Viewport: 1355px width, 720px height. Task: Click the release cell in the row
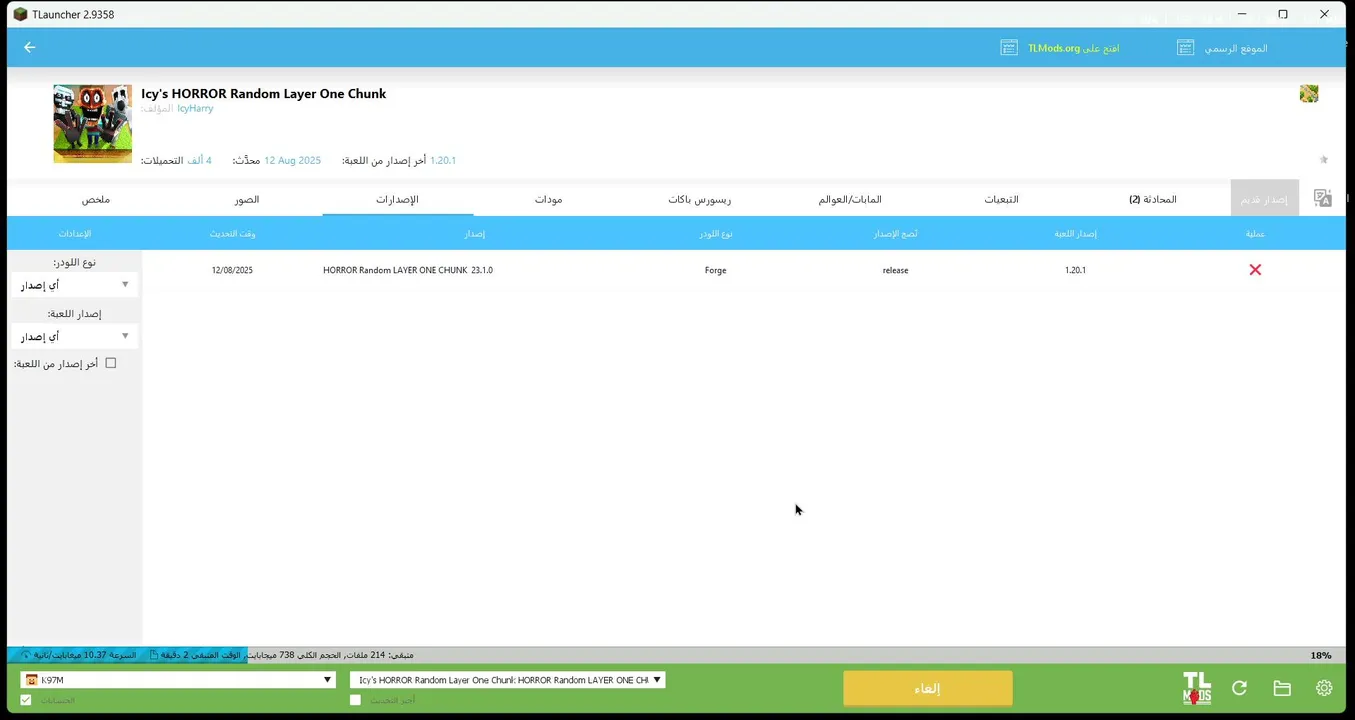pyautogui.click(x=895, y=270)
